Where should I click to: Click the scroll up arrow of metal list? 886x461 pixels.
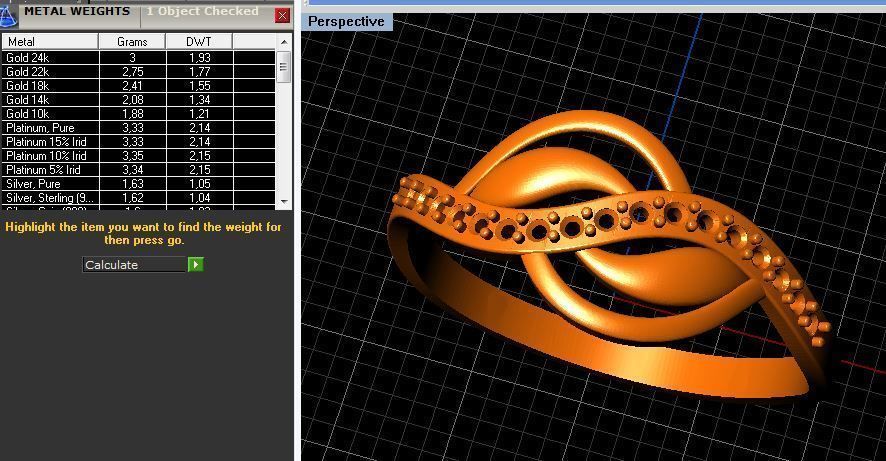click(x=284, y=42)
